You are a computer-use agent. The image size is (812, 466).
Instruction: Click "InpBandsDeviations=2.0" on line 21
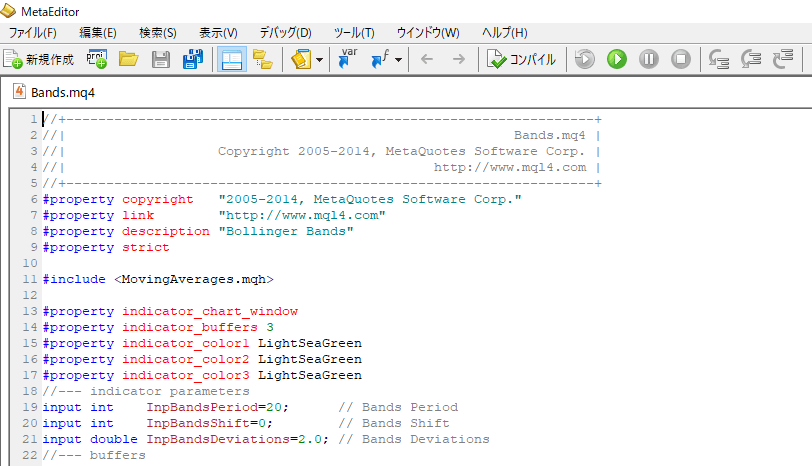pos(234,439)
